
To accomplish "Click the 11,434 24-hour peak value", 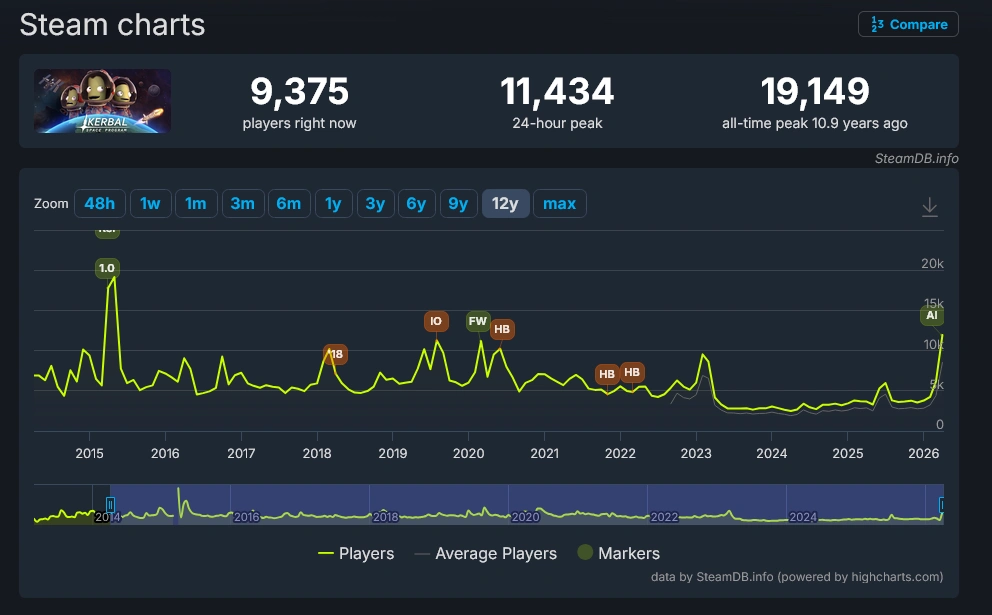I will pos(557,91).
